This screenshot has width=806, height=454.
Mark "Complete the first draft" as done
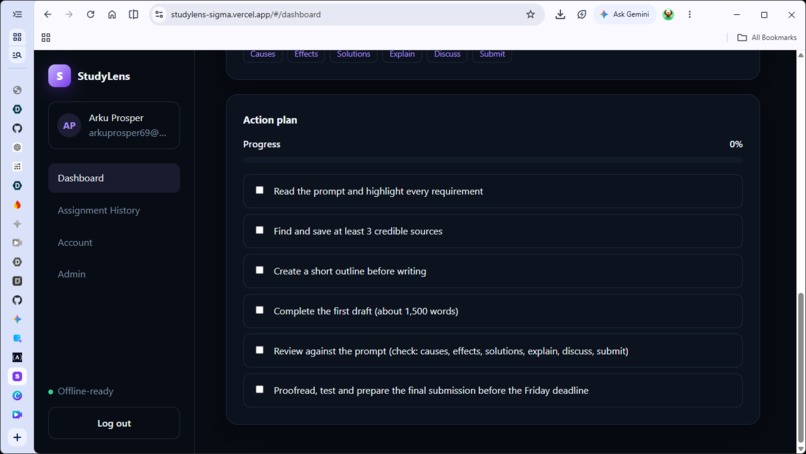(x=260, y=310)
